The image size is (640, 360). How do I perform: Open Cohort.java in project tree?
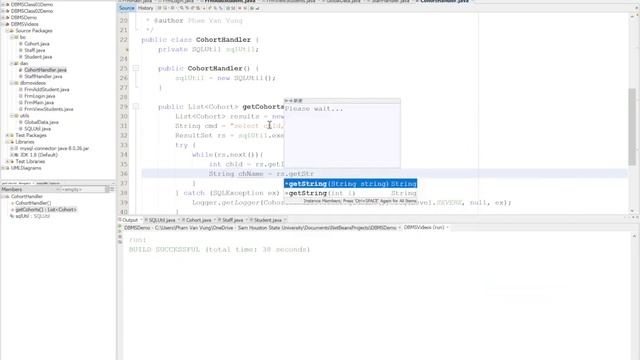36,44
